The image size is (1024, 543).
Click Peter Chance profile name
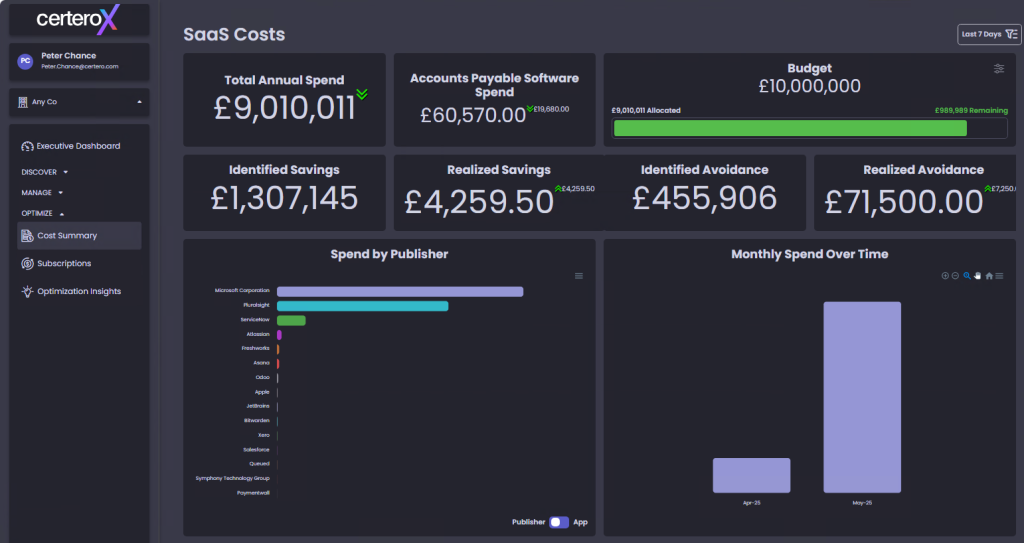[69, 56]
